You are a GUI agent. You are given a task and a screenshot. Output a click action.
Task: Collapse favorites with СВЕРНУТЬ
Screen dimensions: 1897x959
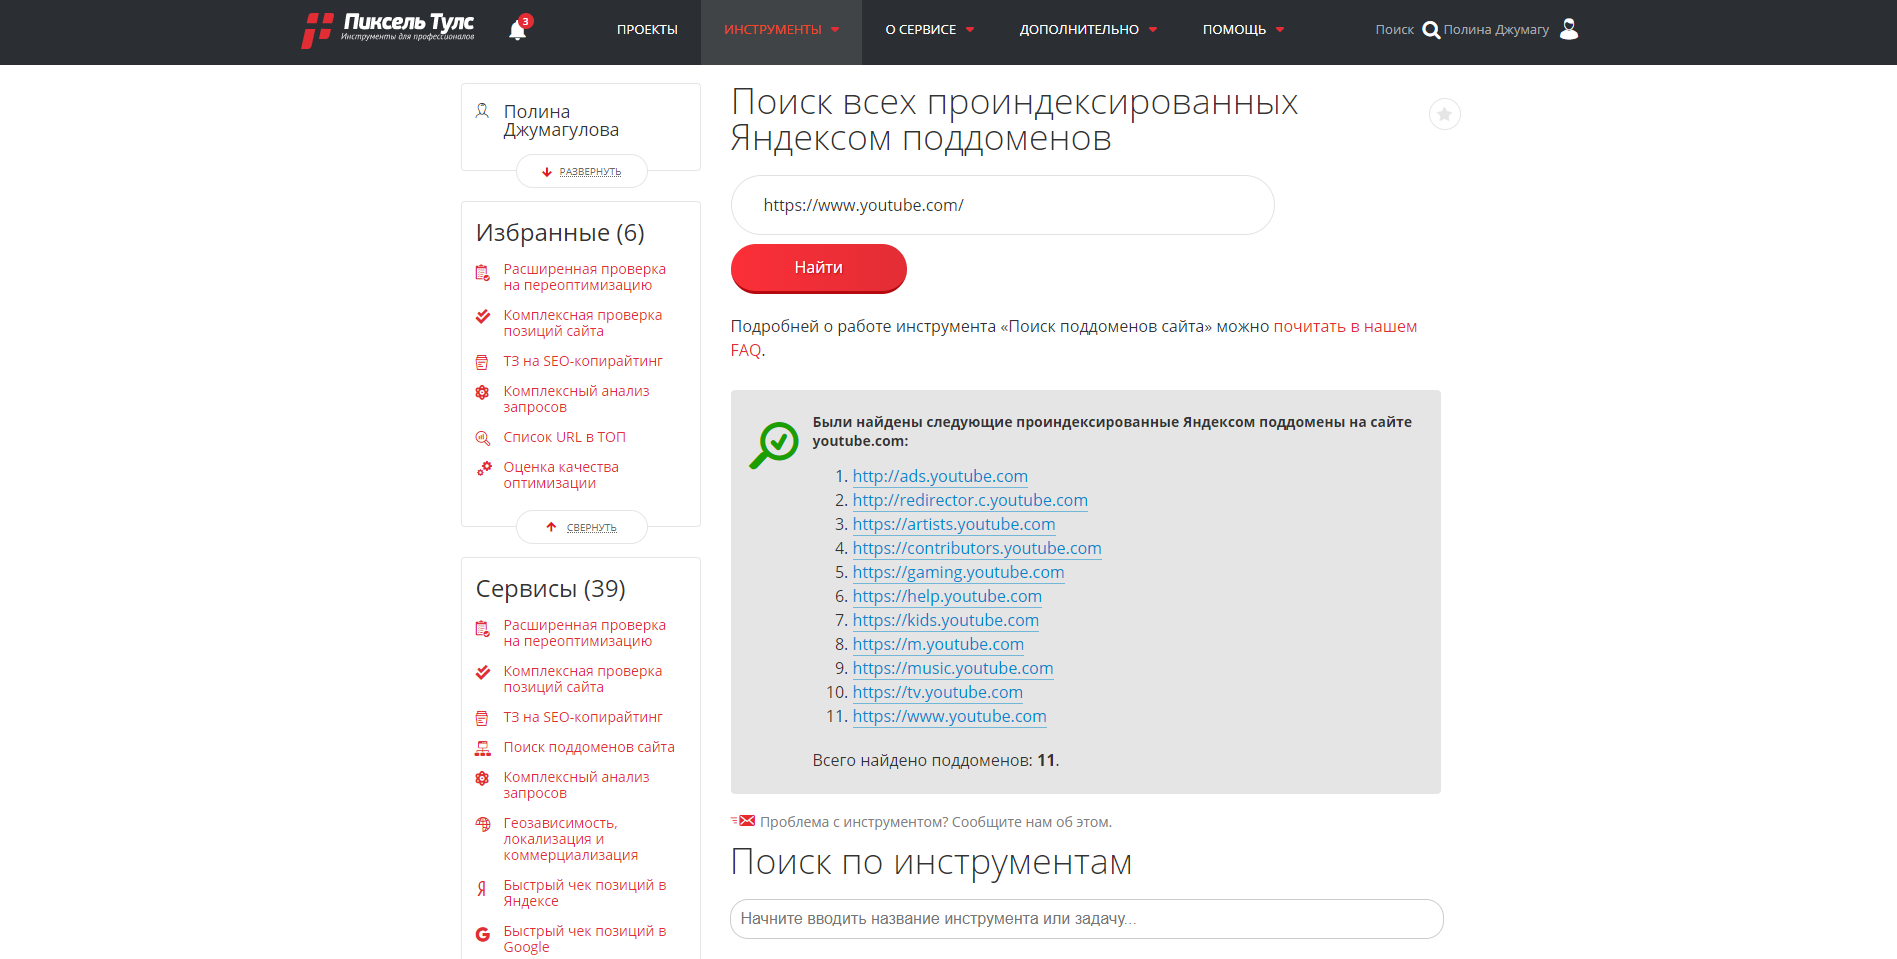[581, 527]
